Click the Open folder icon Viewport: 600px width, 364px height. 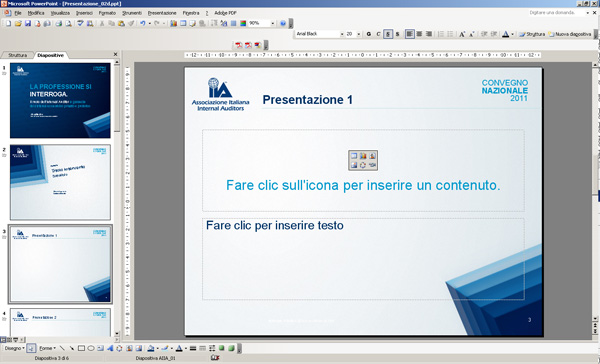coord(18,23)
